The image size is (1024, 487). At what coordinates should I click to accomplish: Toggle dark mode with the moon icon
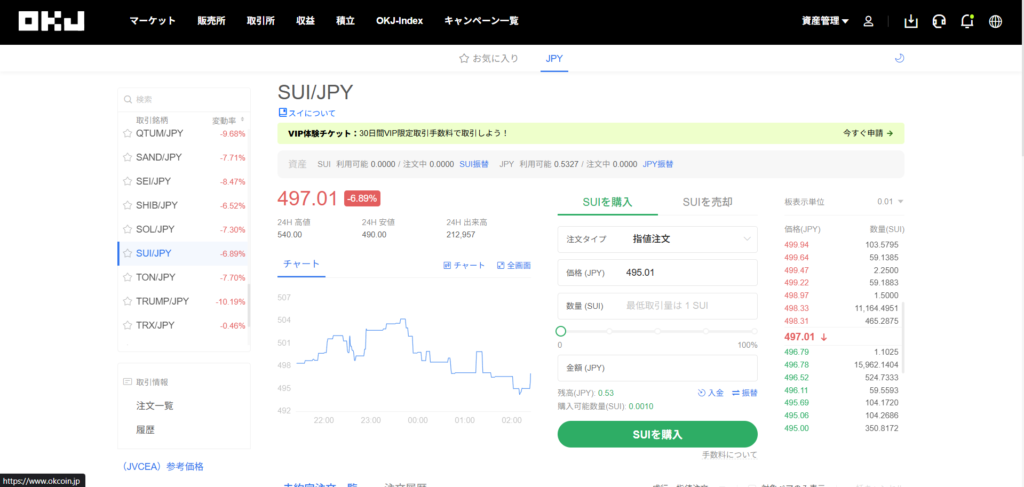898,59
